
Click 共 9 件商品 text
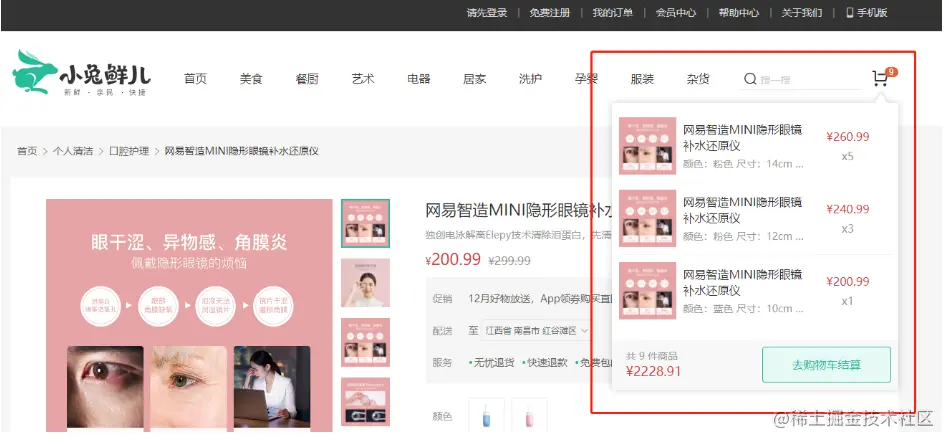click(x=651, y=356)
